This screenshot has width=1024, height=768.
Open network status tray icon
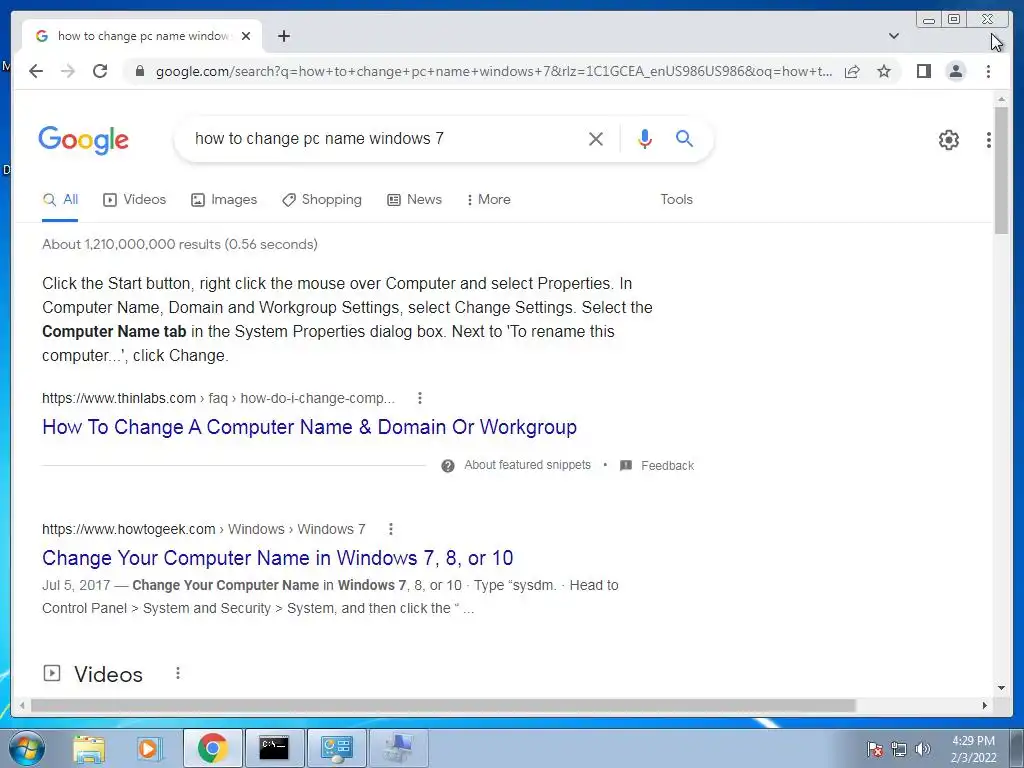coord(899,749)
